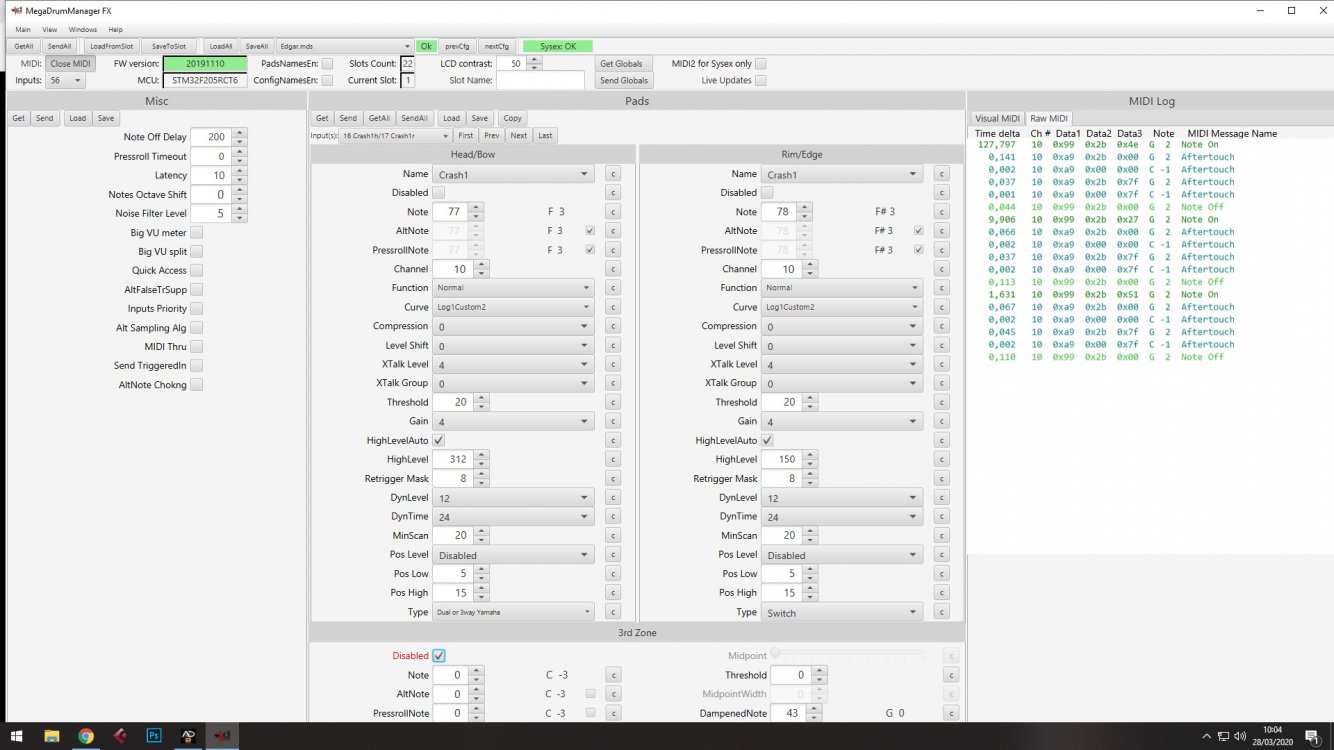The height and width of the screenshot is (750, 1334).
Task: Toggle the Big VU meter option
Action: point(196,232)
